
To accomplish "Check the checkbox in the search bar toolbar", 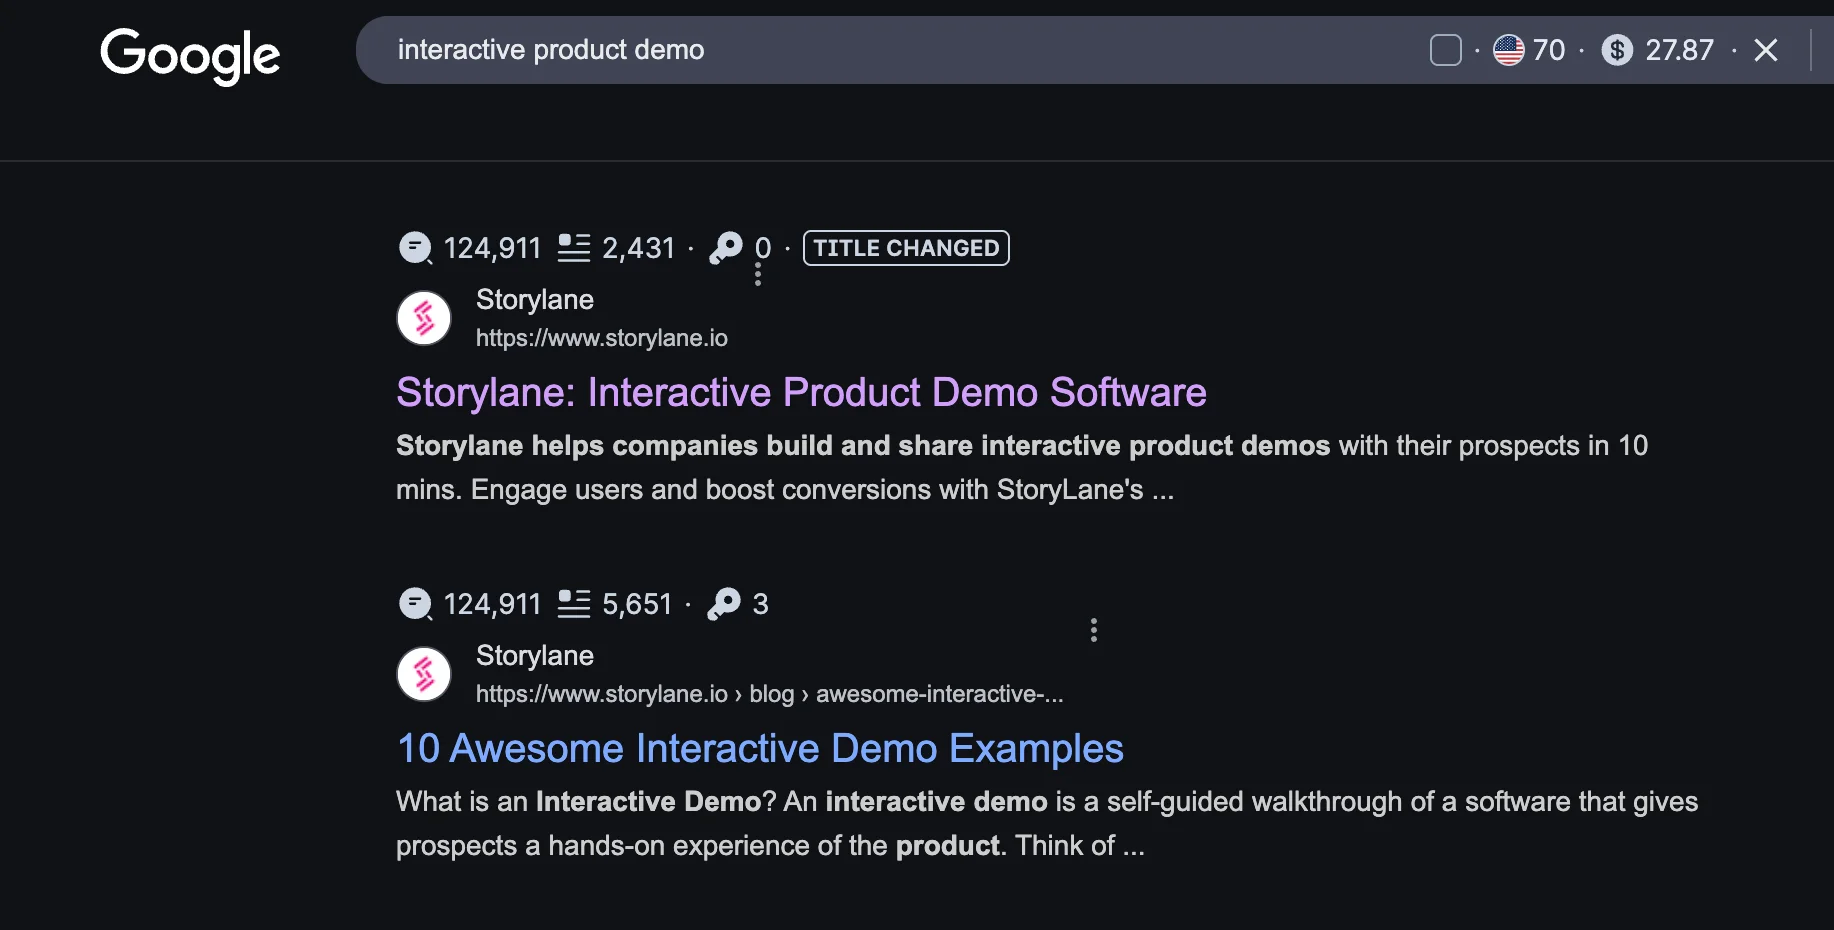I will [x=1445, y=49].
